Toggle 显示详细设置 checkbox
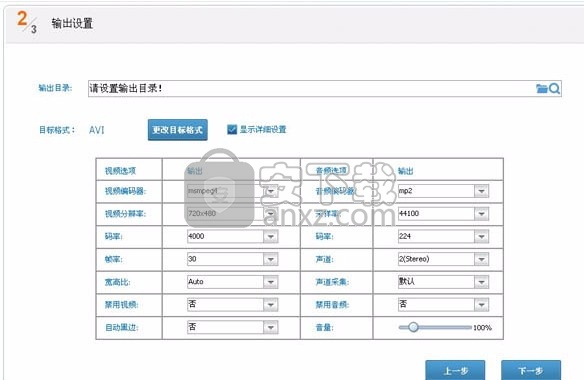The width and height of the screenshot is (584, 380). [x=232, y=130]
